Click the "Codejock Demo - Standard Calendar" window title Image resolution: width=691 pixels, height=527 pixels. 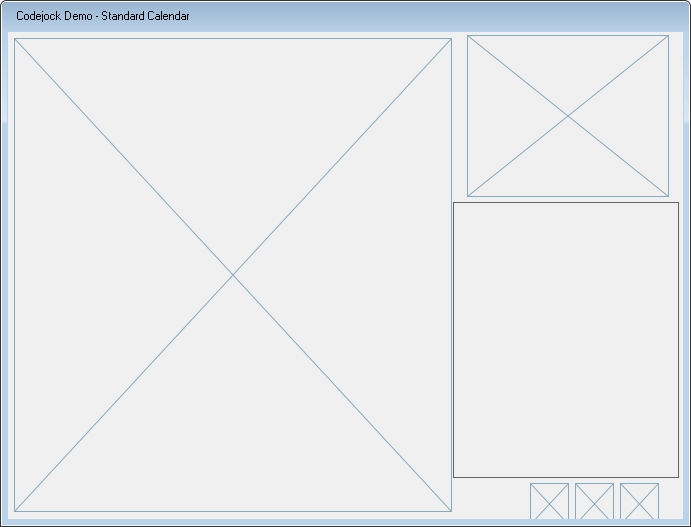tap(103, 16)
